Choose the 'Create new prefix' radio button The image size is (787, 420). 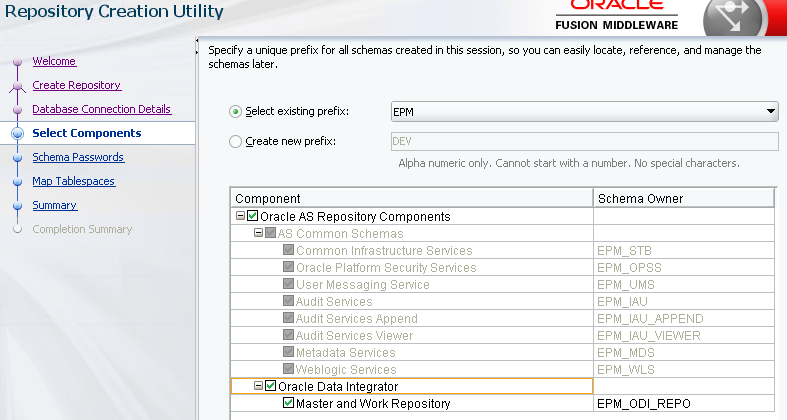pos(235,142)
